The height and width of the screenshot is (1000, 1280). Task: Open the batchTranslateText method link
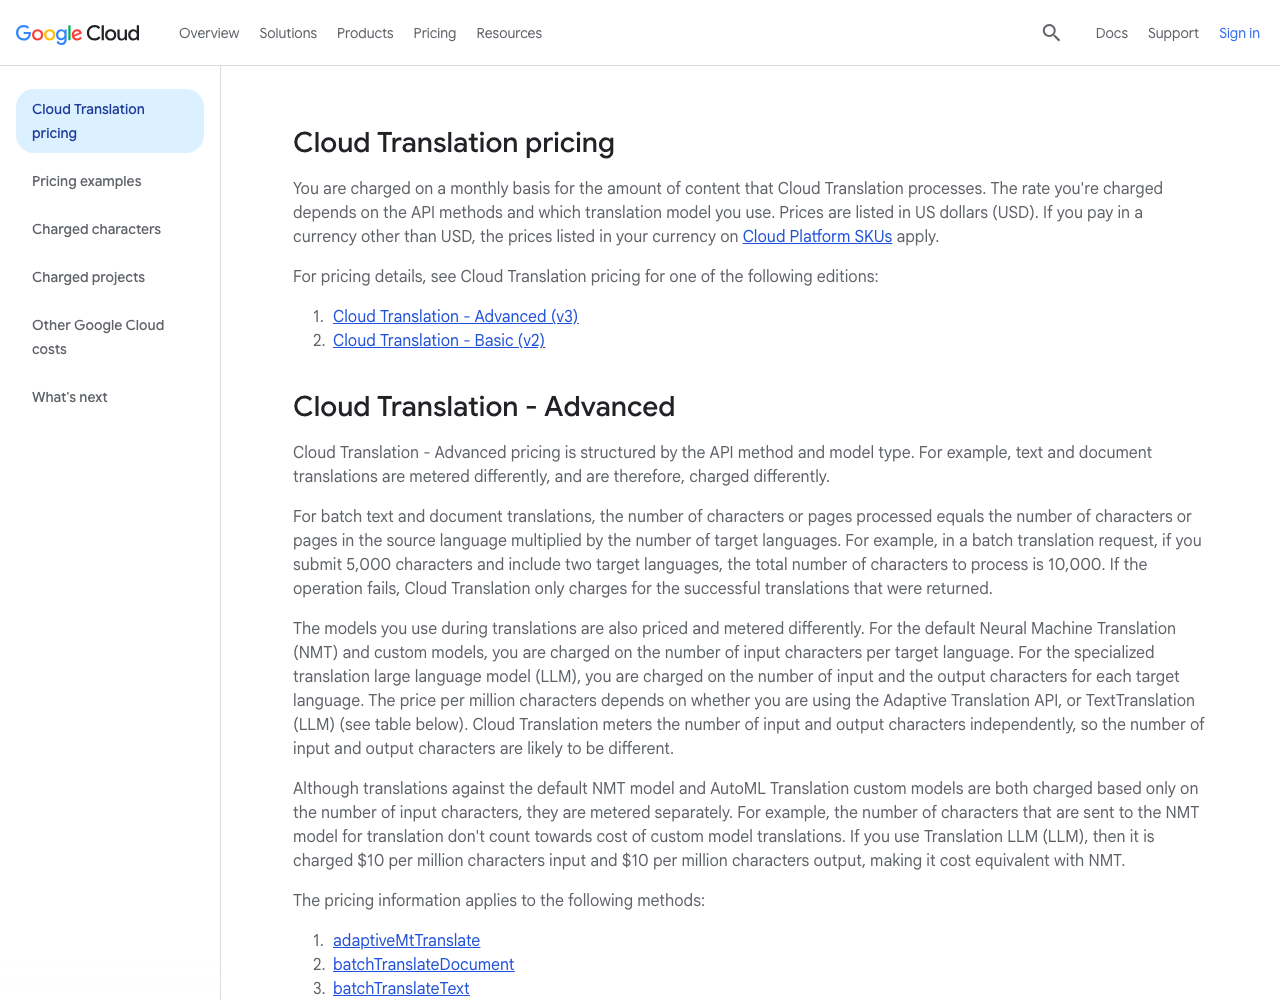coord(401,988)
